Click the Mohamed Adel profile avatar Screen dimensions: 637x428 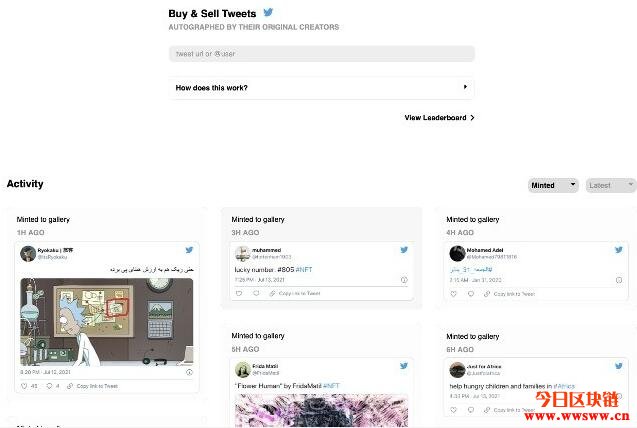(x=457, y=253)
